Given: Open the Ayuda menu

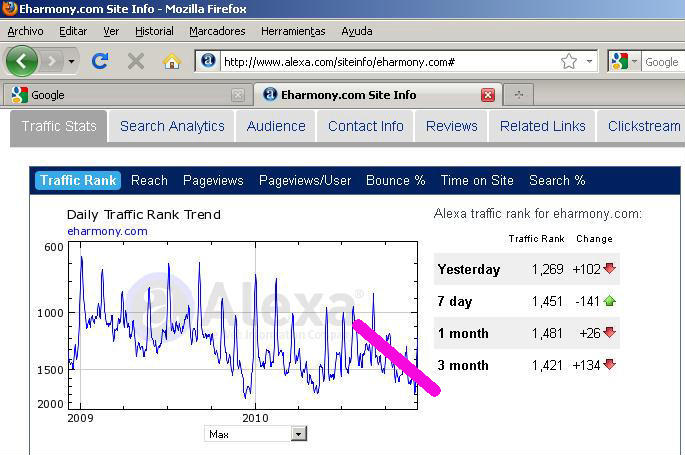Looking at the screenshot, I should click(357, 31).
